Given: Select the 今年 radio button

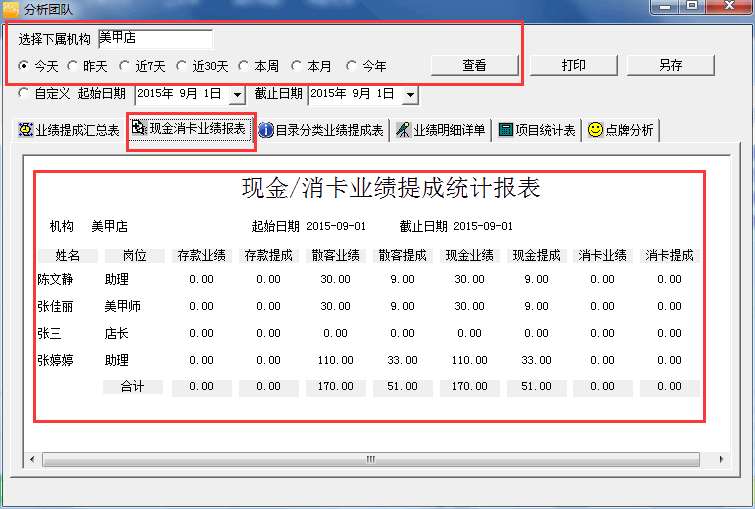Looking at the screenshot, I should 351,65.
